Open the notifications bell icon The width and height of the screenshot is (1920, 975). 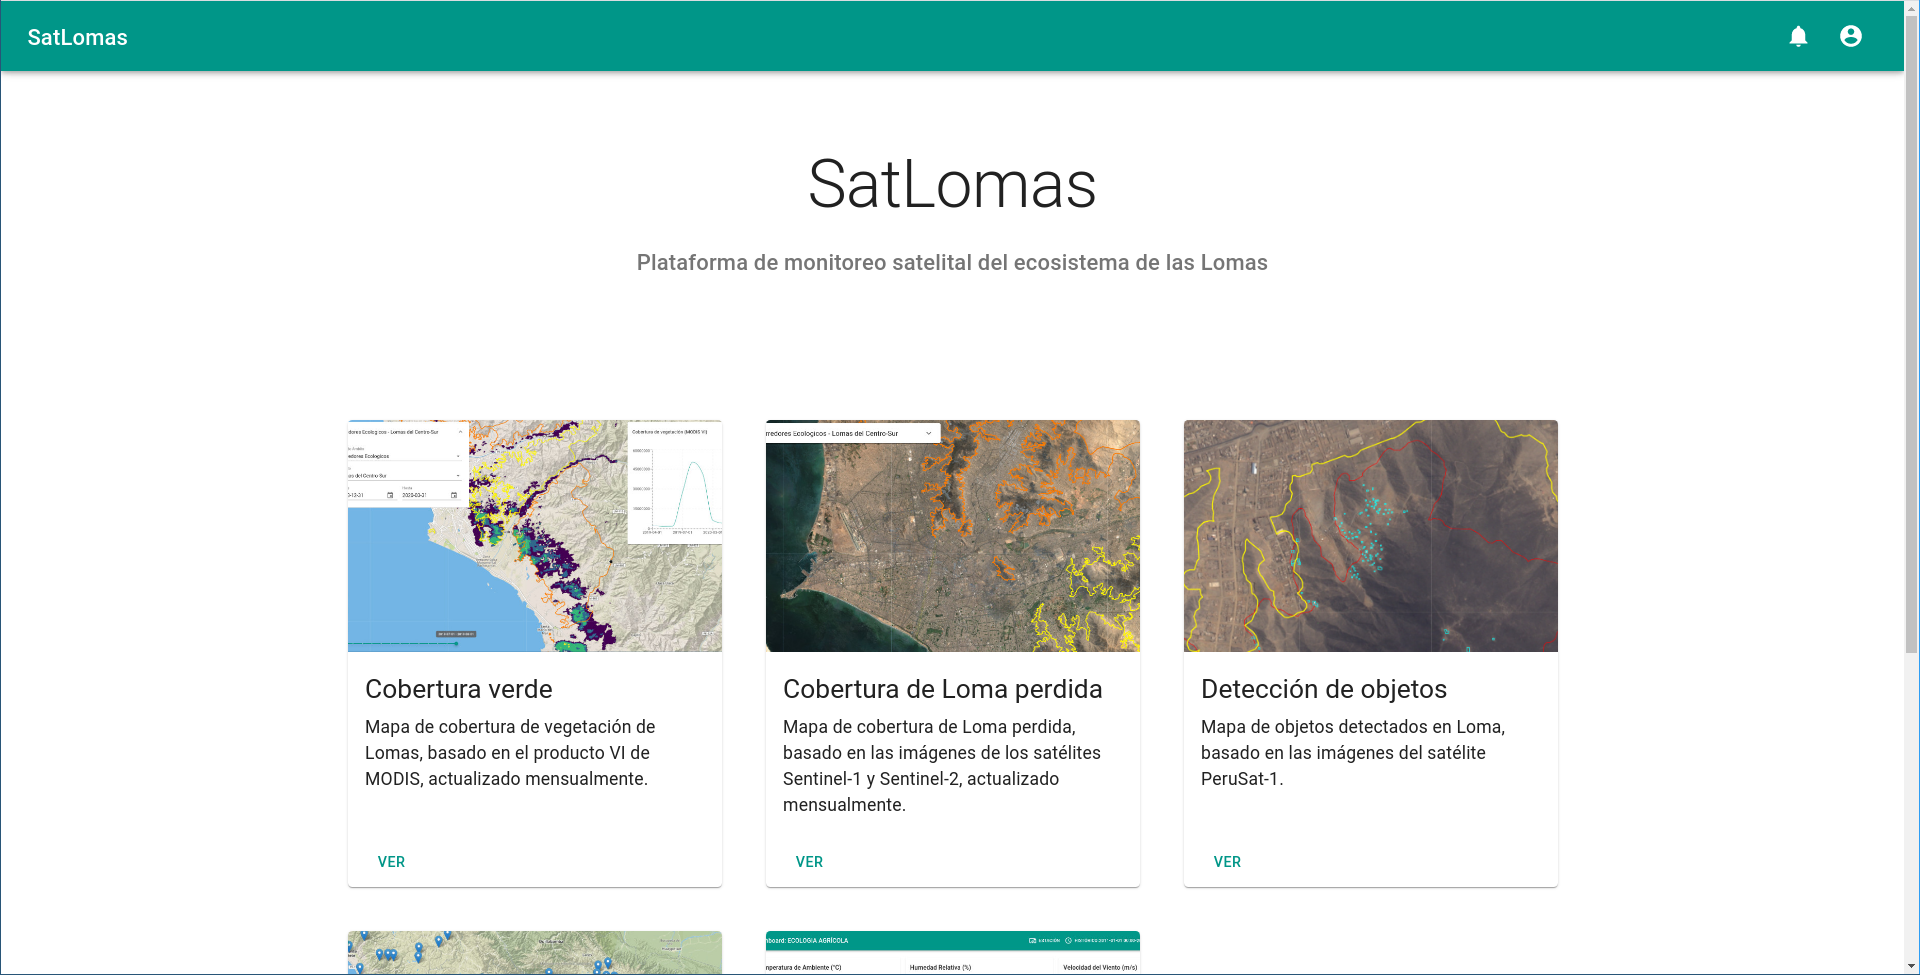1798,36
